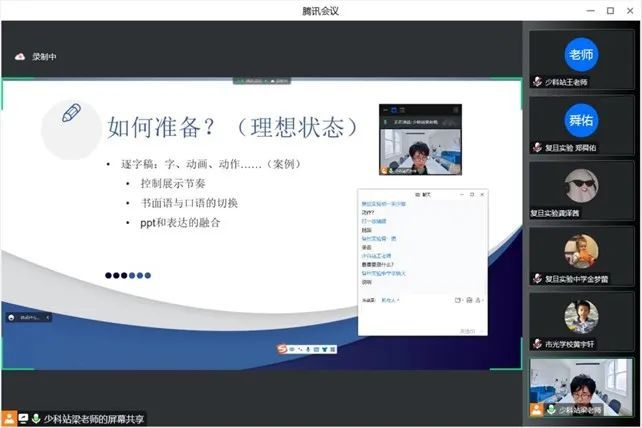The width and height of the screenshot is (642, 428).
Task: Click the middle of the three chat toolbar icons
Action: click(469, 300)
